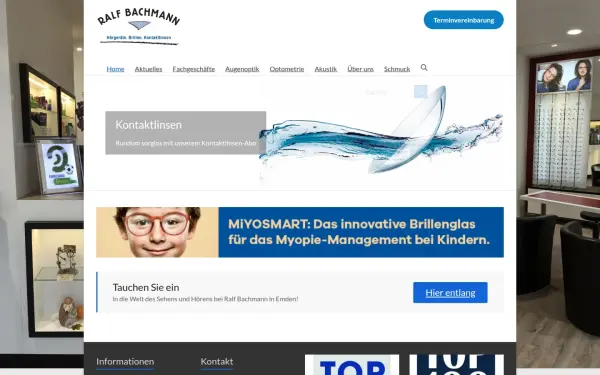The width and height of the screenshot is (600, 375).
Task: Open the search magnifier icon in navigation
Action: (x=424, y=68)
